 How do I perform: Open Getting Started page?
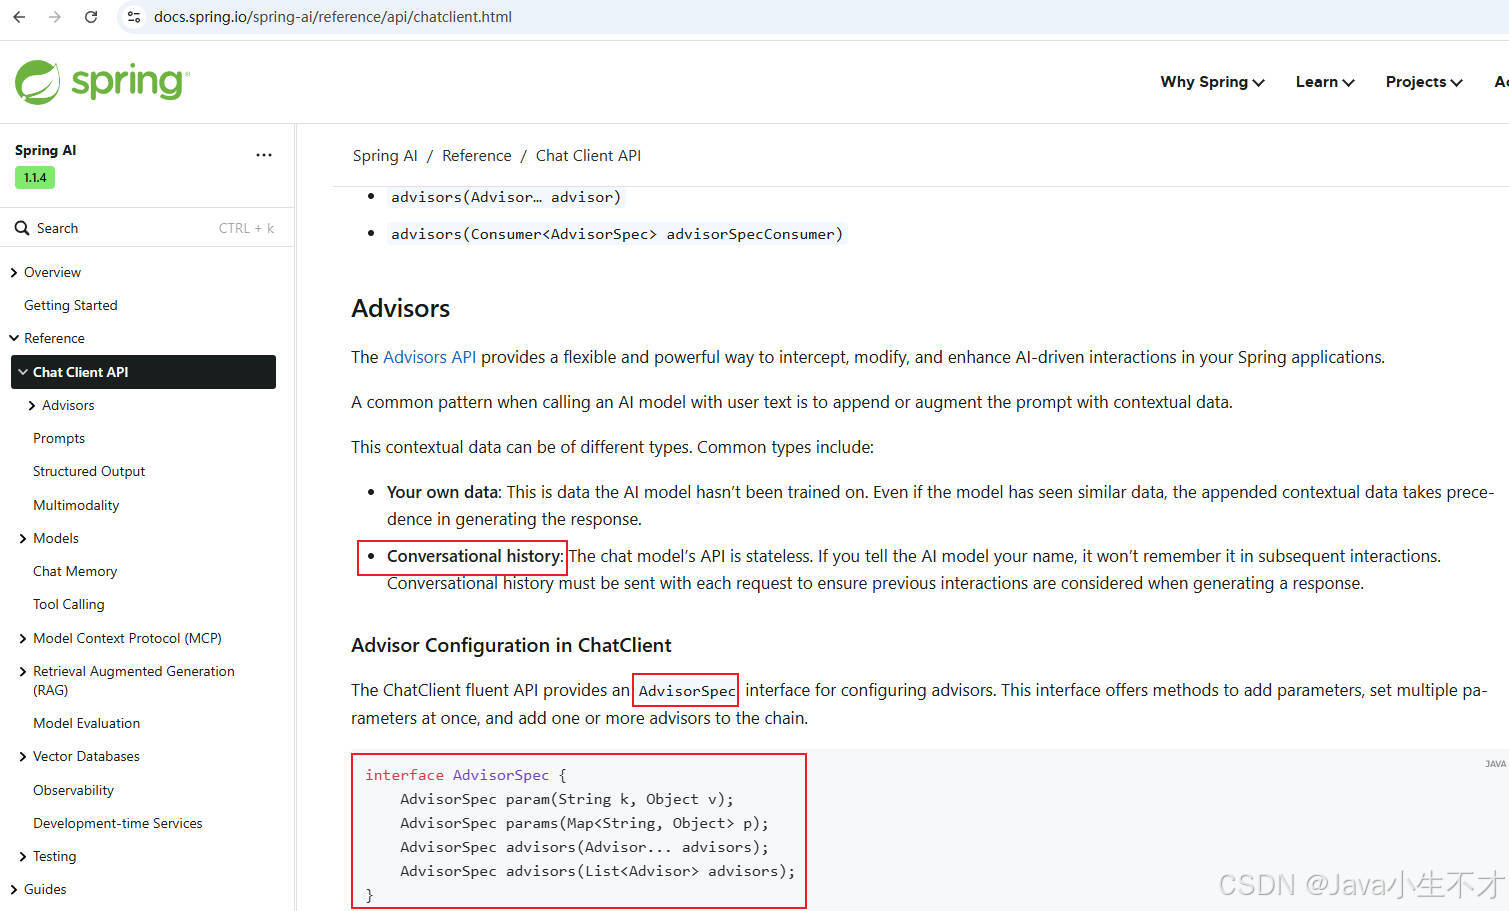71,305
